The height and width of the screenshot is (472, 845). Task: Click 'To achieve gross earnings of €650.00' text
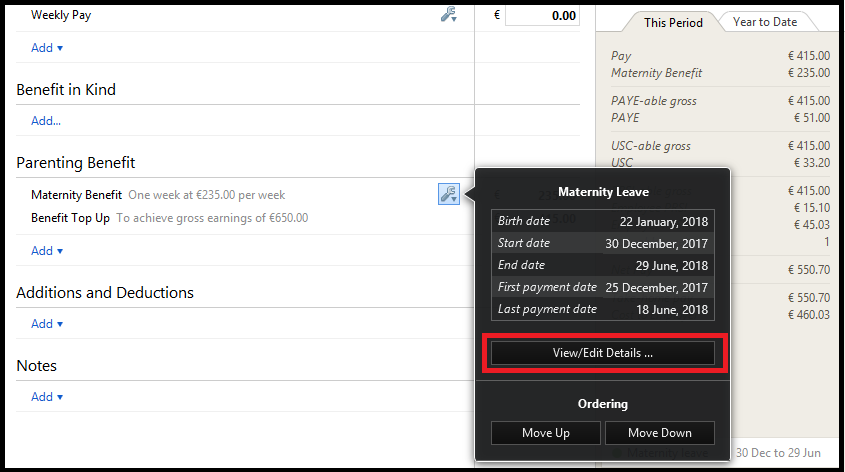point(212,218)
